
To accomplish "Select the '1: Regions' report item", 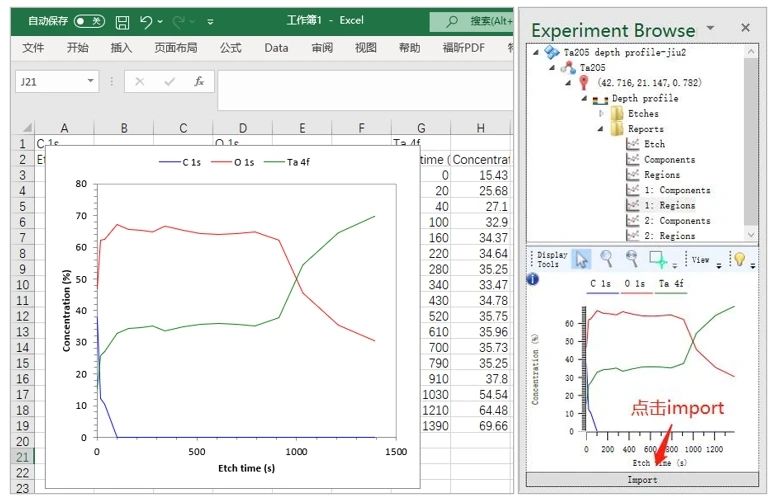I will pyautogui.click(x=676, y=205).
